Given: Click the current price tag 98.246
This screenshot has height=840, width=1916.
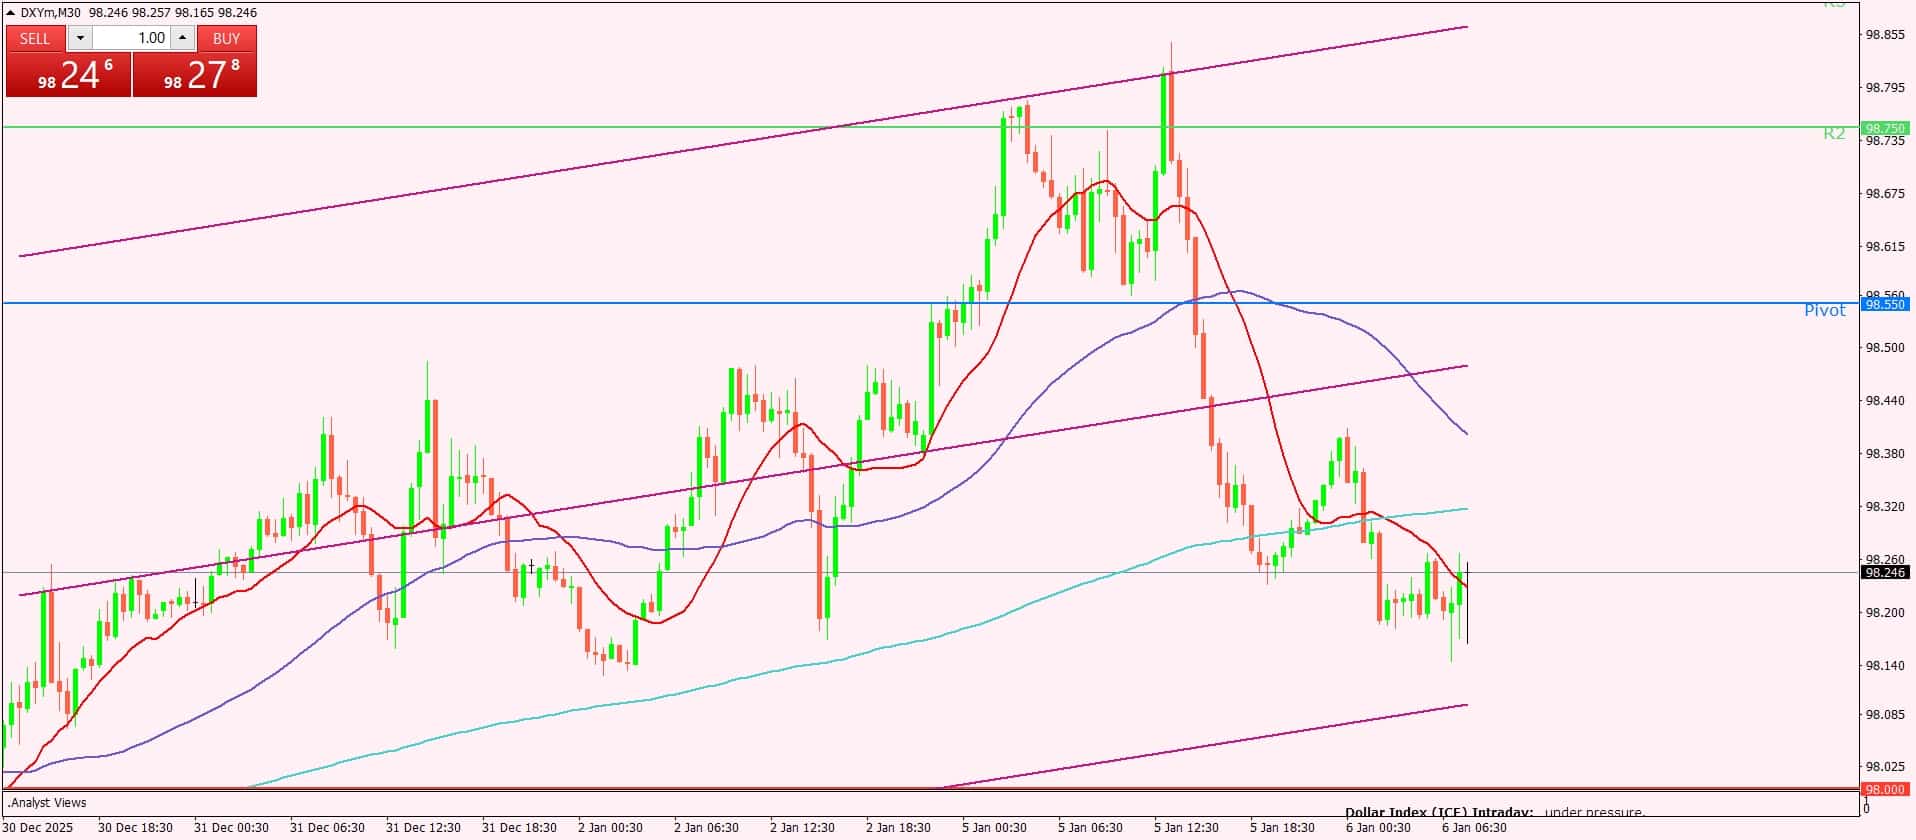Looking at the screenshot, I should (1884, 573).
